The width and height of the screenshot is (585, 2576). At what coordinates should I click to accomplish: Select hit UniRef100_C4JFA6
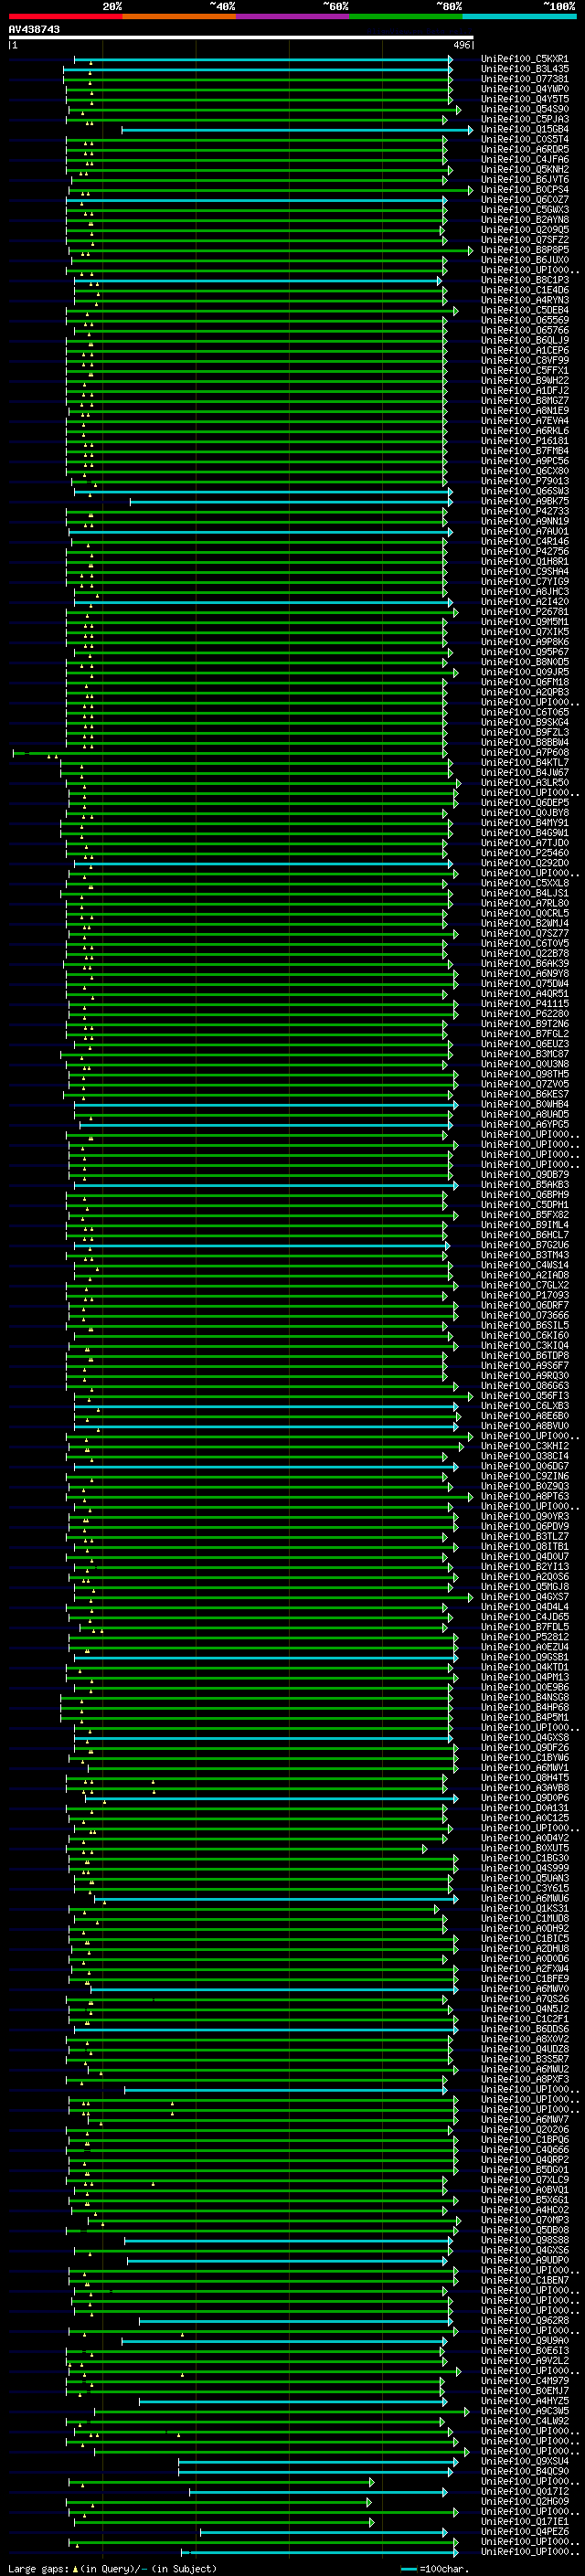point(525,159)
